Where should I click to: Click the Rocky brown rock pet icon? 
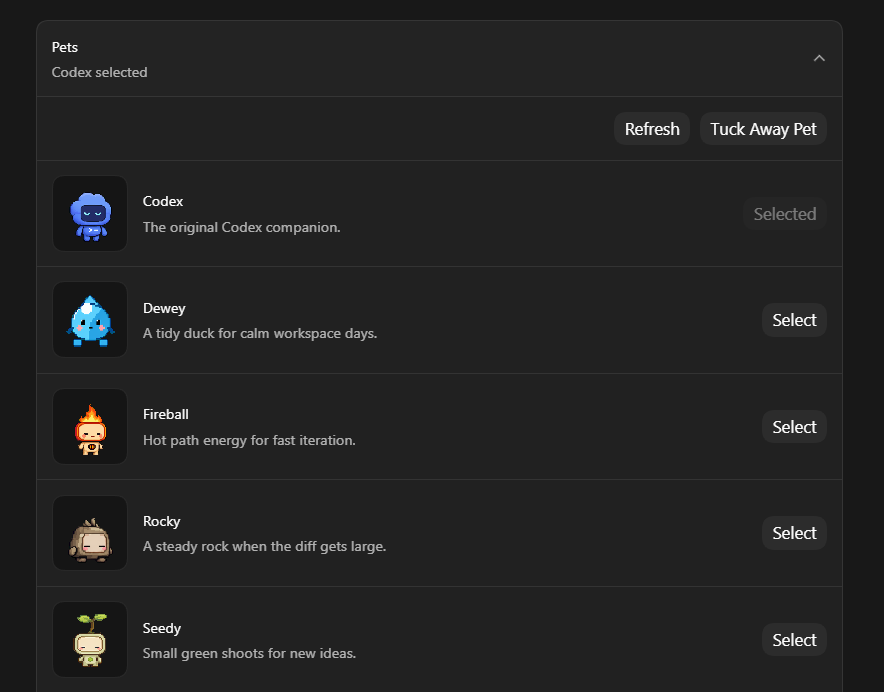pos(90,534)
